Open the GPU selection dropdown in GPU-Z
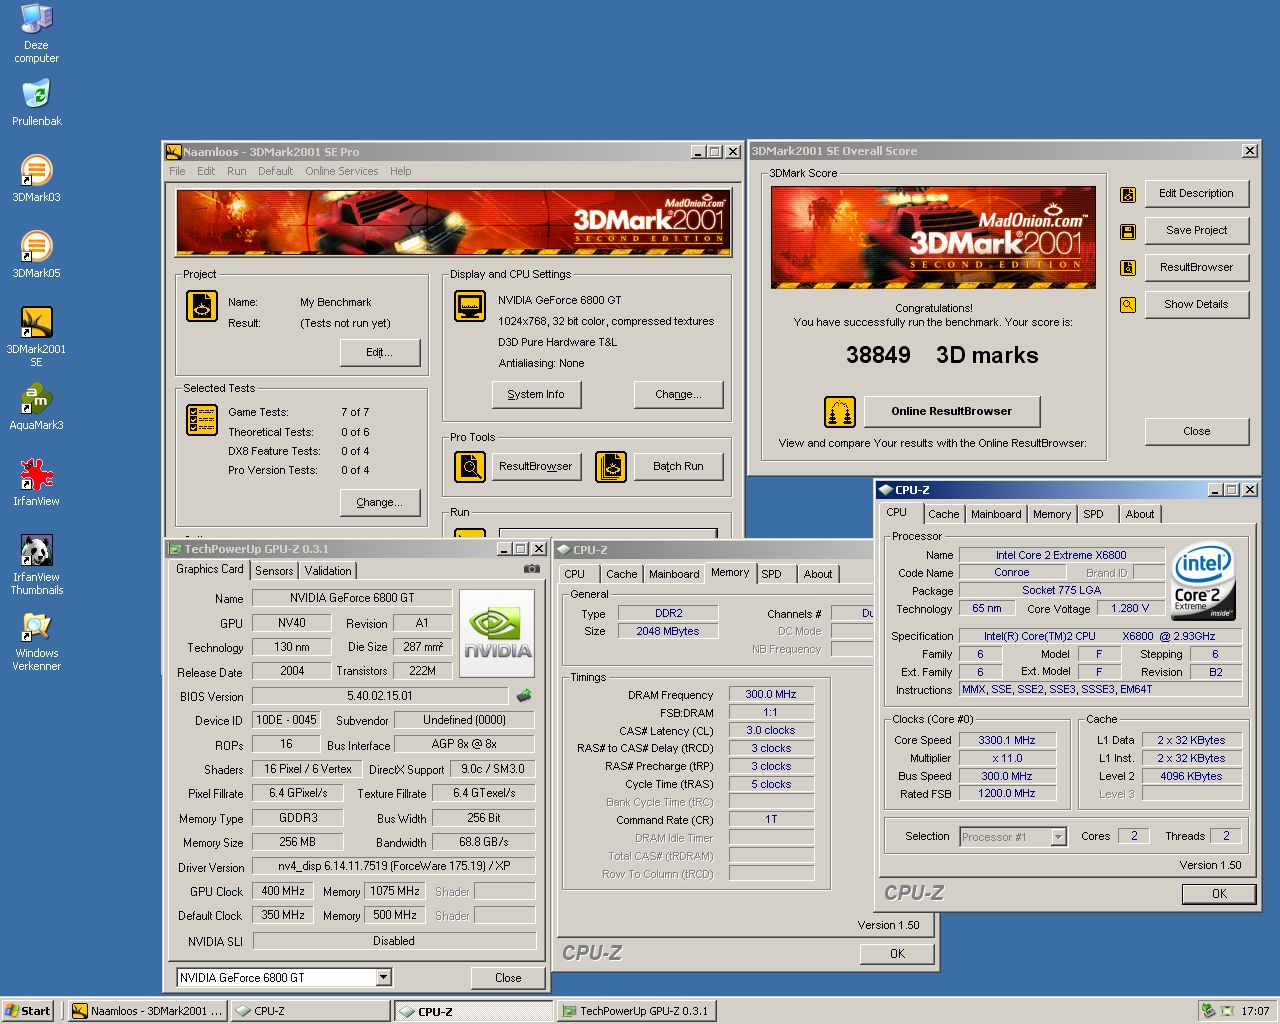 pos(383,978)
